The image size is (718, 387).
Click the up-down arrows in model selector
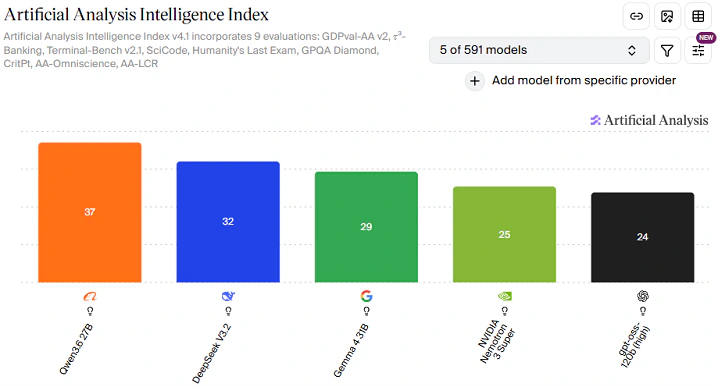tap(631, 50)
